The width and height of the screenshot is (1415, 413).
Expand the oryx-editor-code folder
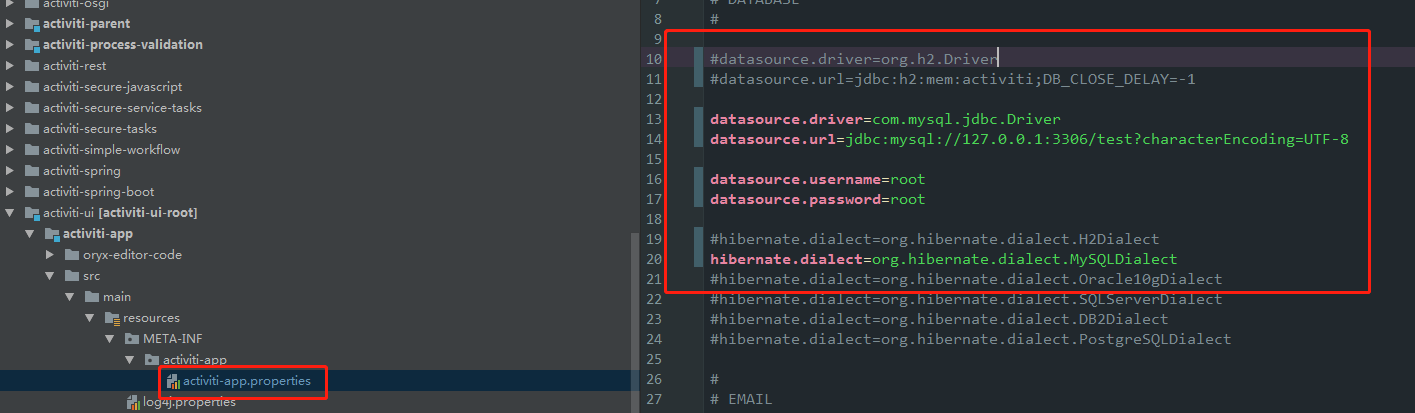[x=50, y=255]
